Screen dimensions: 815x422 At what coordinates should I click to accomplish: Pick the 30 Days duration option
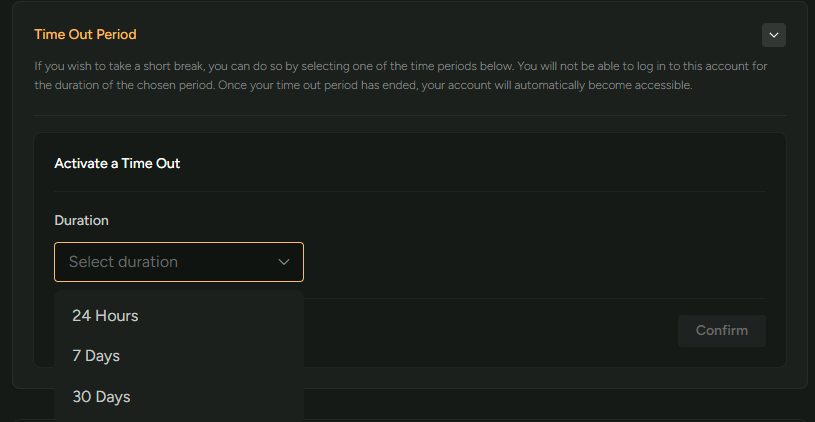(x=101, y=397)
